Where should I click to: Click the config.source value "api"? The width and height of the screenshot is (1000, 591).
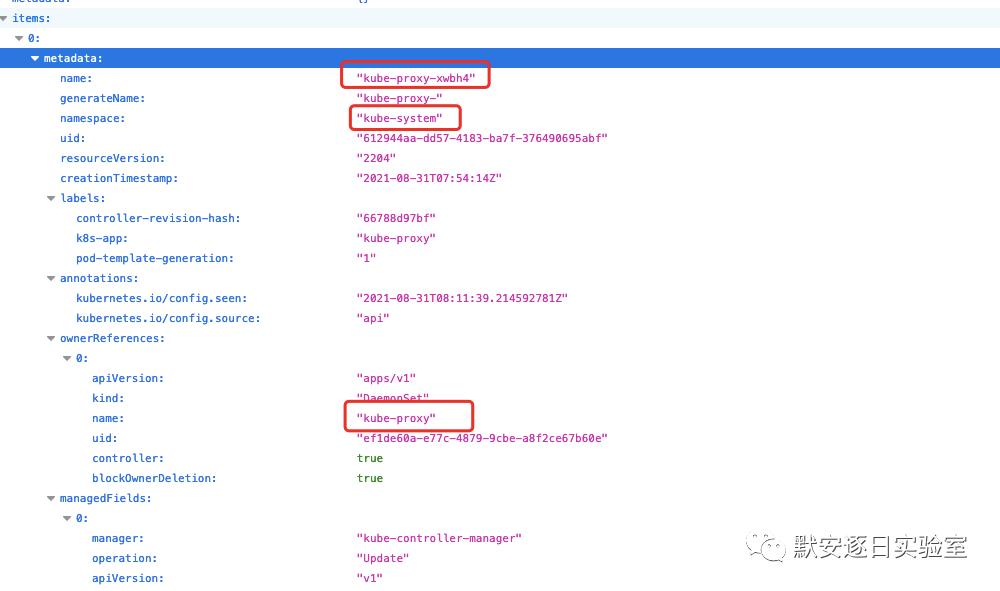373,318
